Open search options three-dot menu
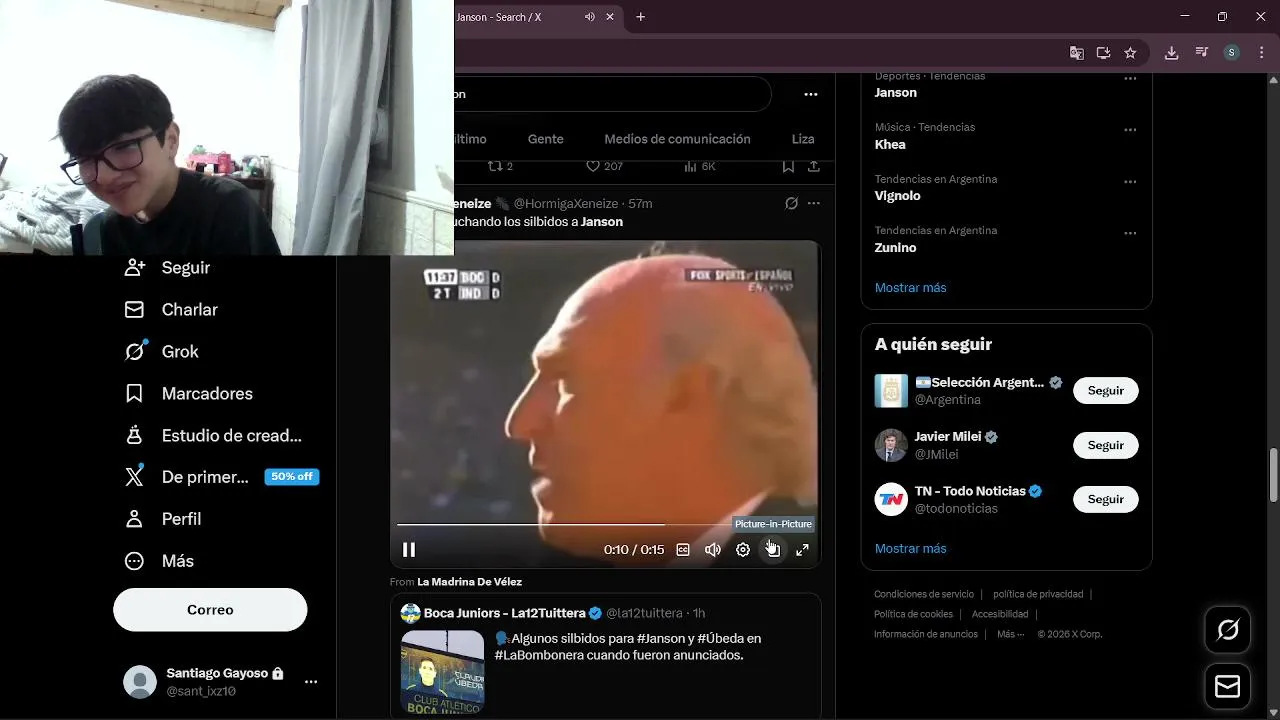1280x720 pixels. pyautogui.click(x=811, y=94)
